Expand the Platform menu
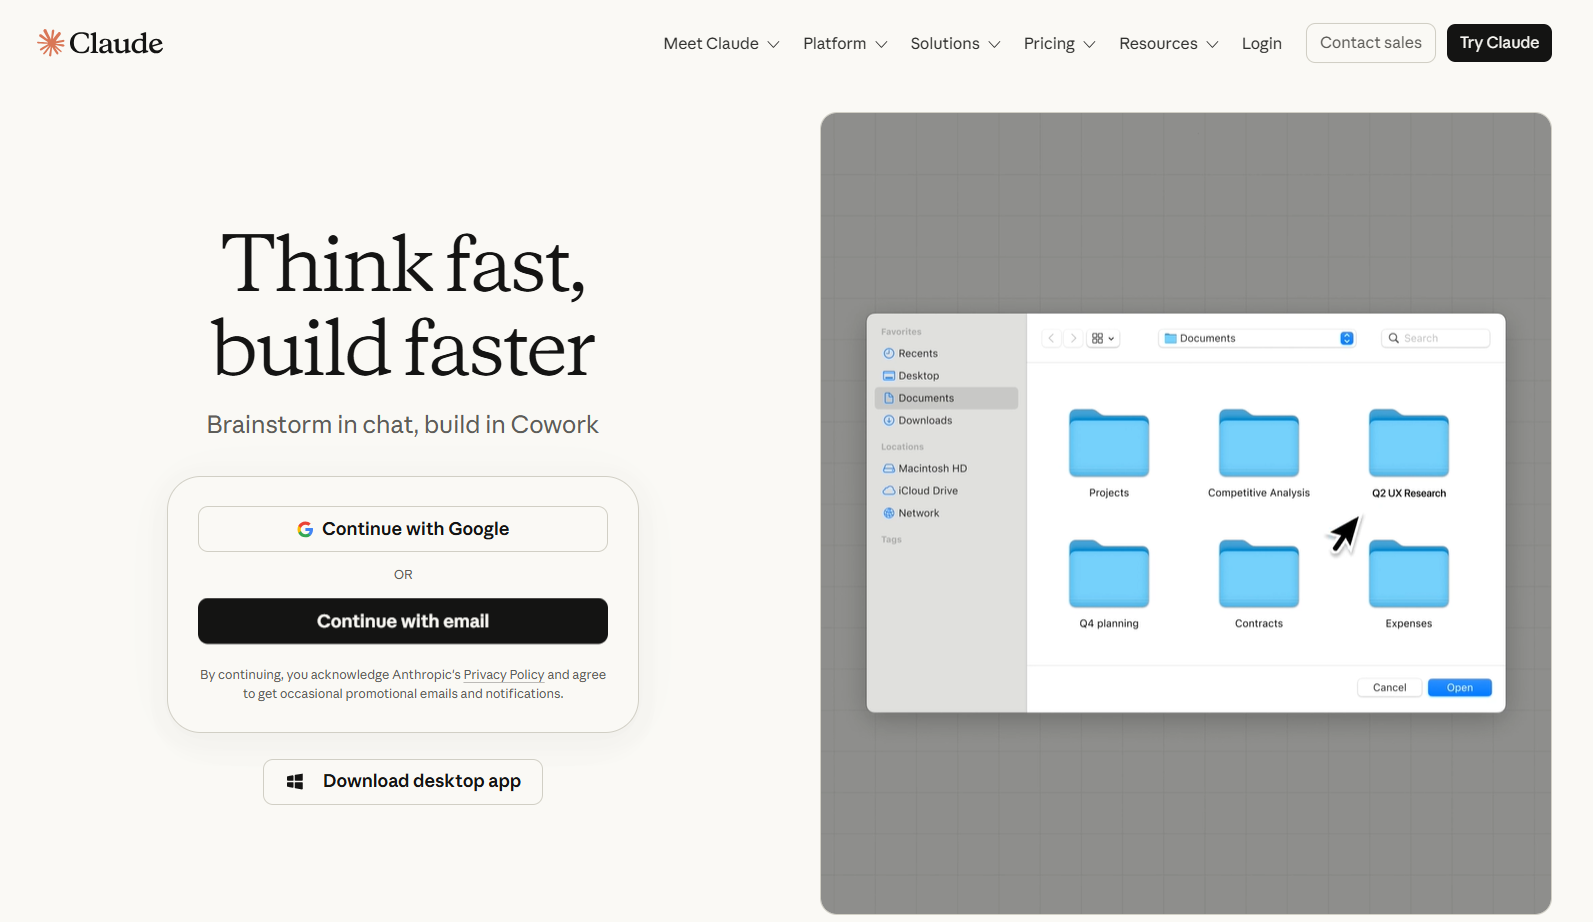Image resolution: width=1593 pixels, height=922 pixels. pyautogui.click(x=845, y=44)
